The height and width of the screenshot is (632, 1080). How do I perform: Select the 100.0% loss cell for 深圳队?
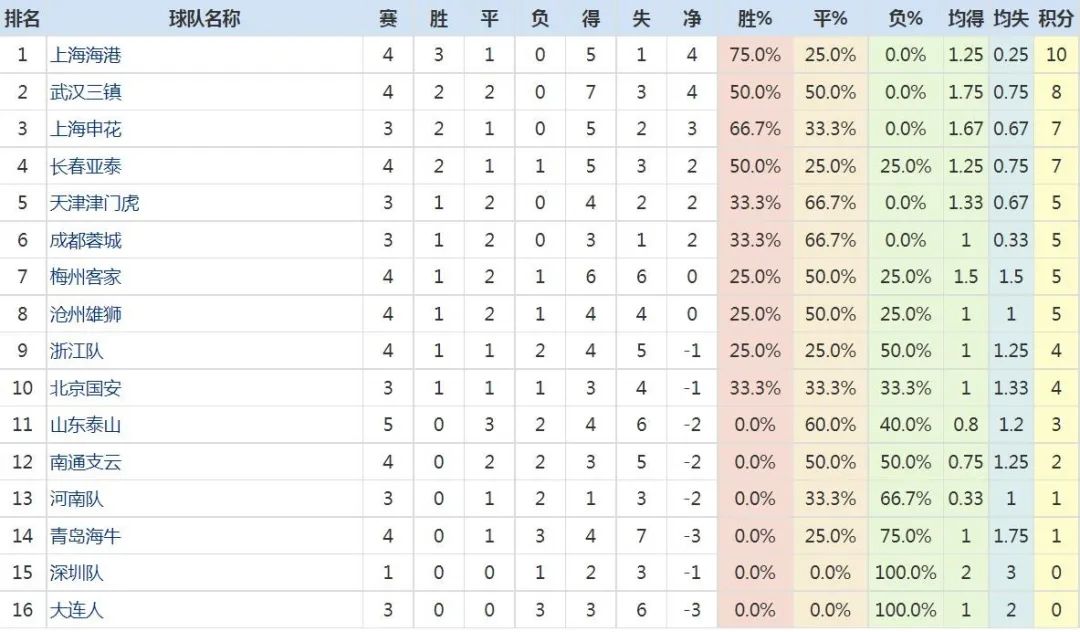[906, 573]
